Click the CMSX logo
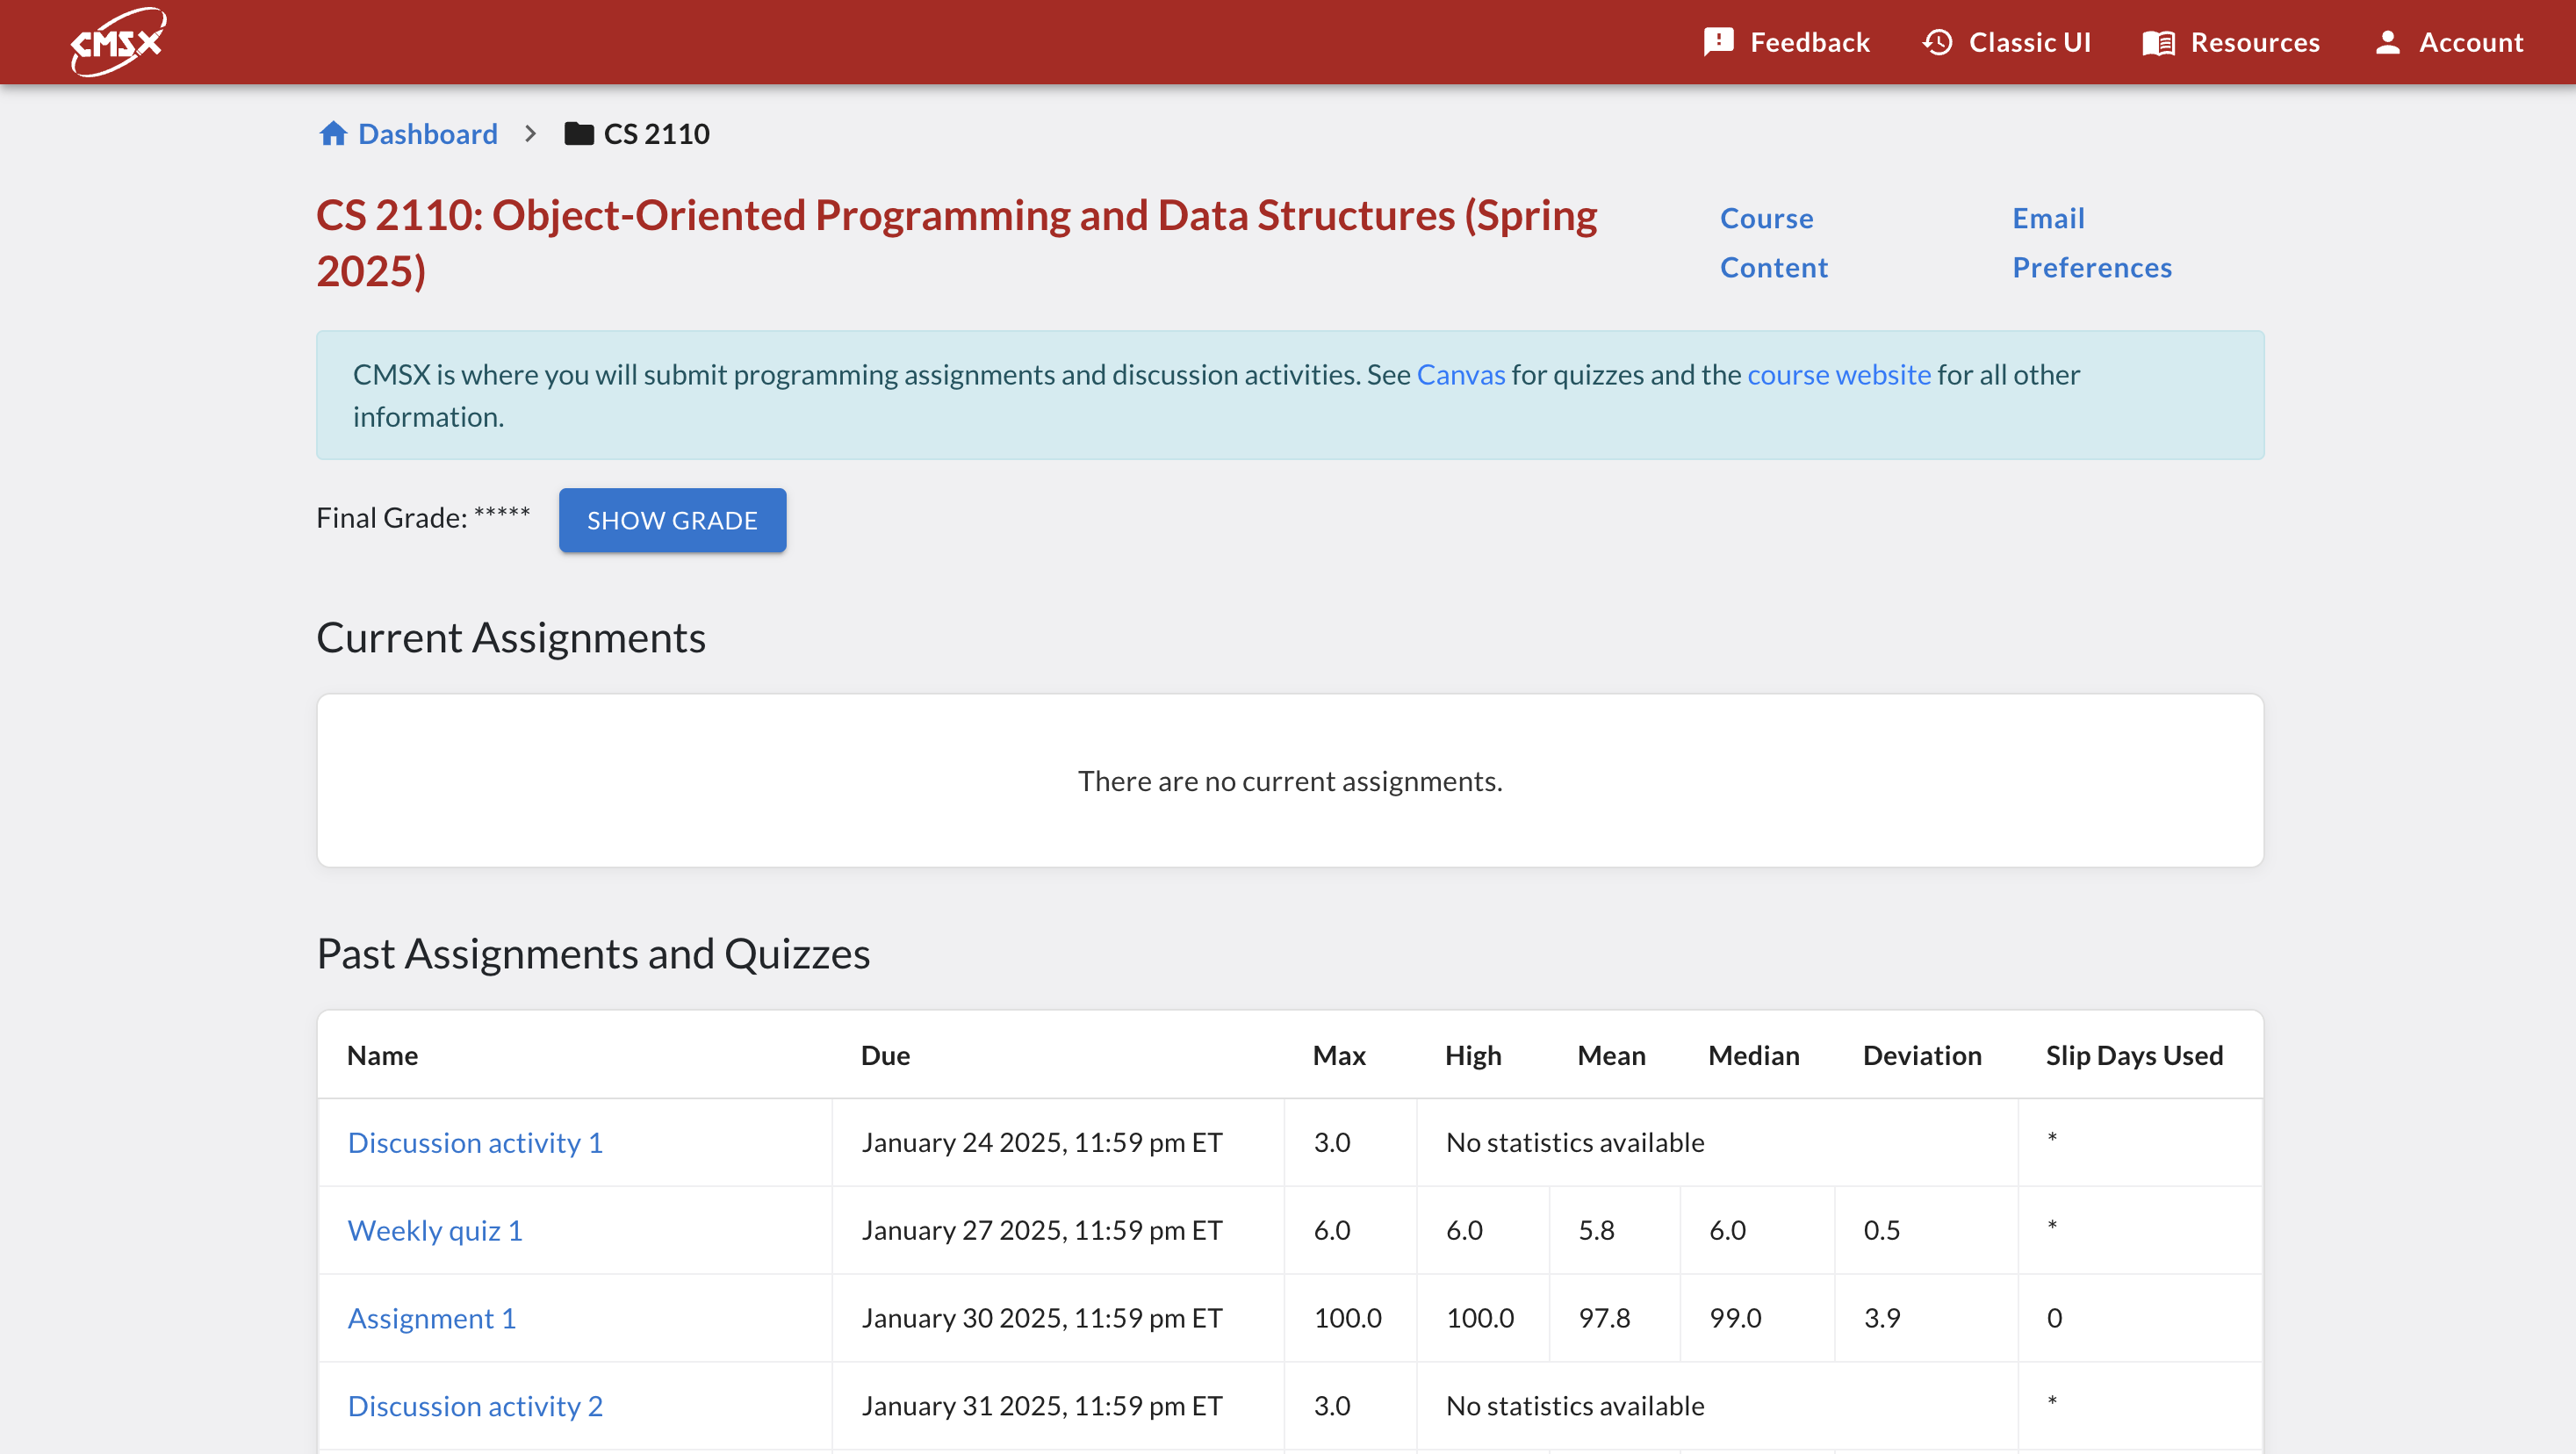The width and height of the screenshot is (2576, 1454). pyautogui.click(x=117, y=42)
